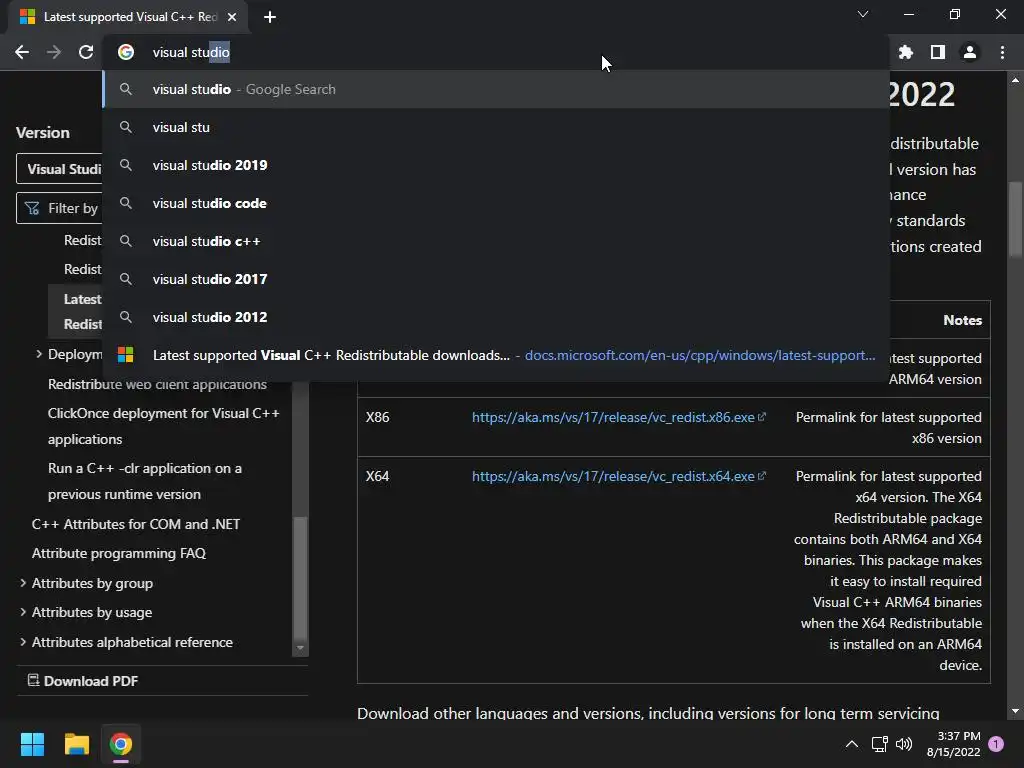Open the vc_redist.x64.exe download link
1024x768 pixels.
618,476
